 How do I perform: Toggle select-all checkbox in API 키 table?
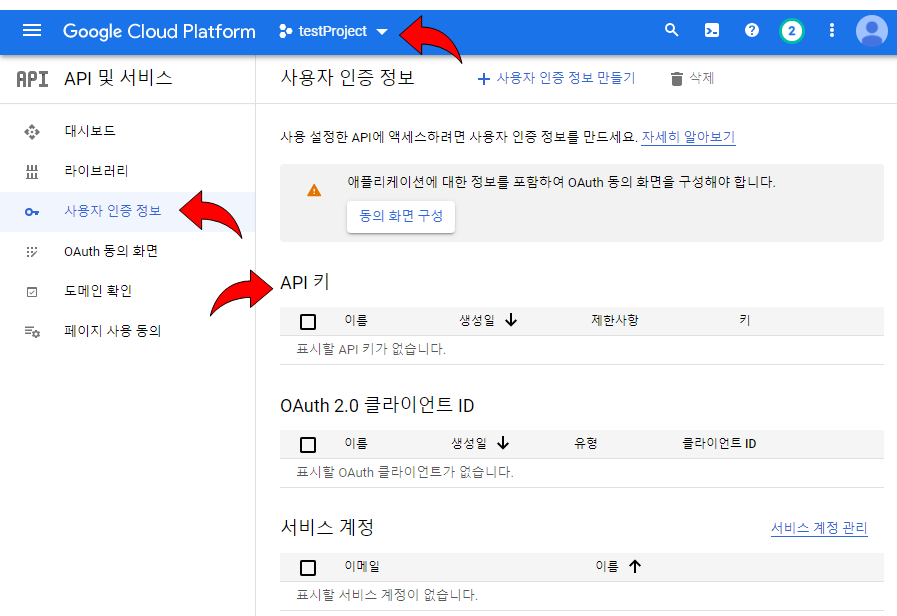(308, 321)
